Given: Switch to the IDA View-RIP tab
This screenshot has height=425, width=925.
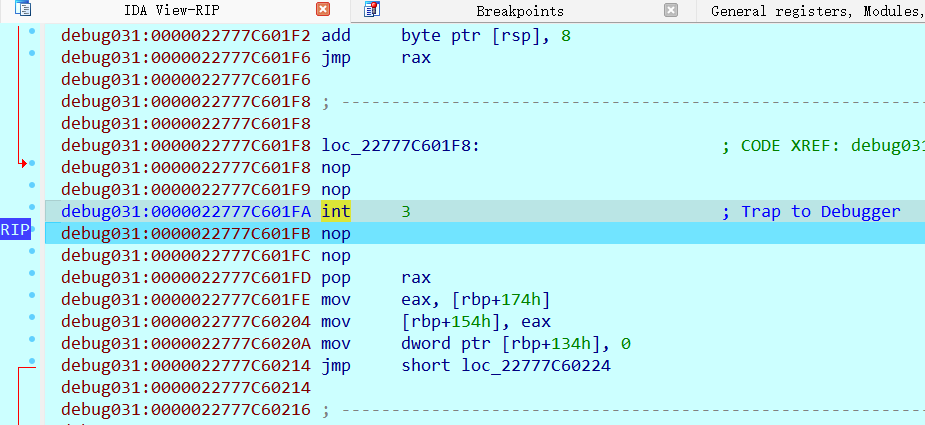Looking at the screenshot, I should 172,11.
